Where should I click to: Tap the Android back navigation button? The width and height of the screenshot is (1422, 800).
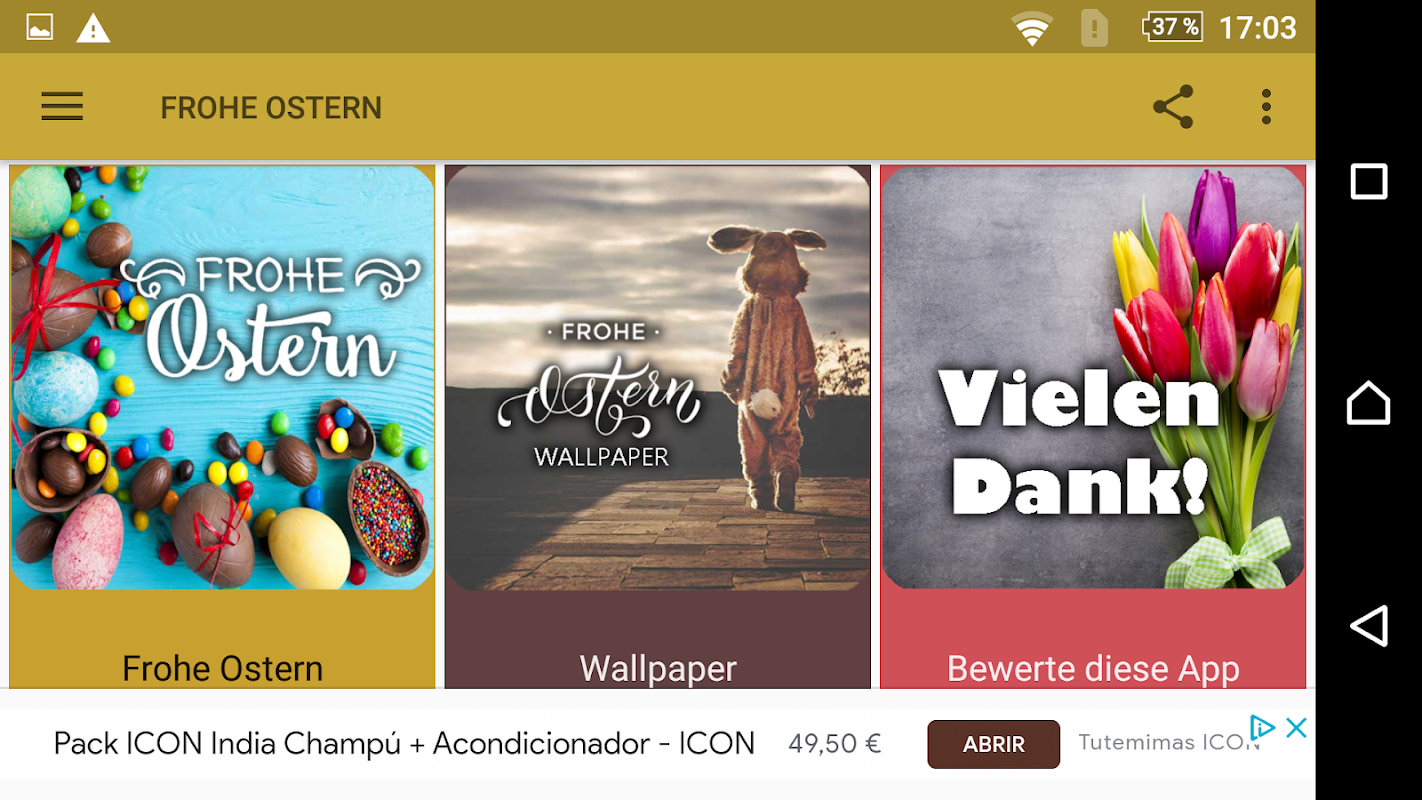[1369, 626]
